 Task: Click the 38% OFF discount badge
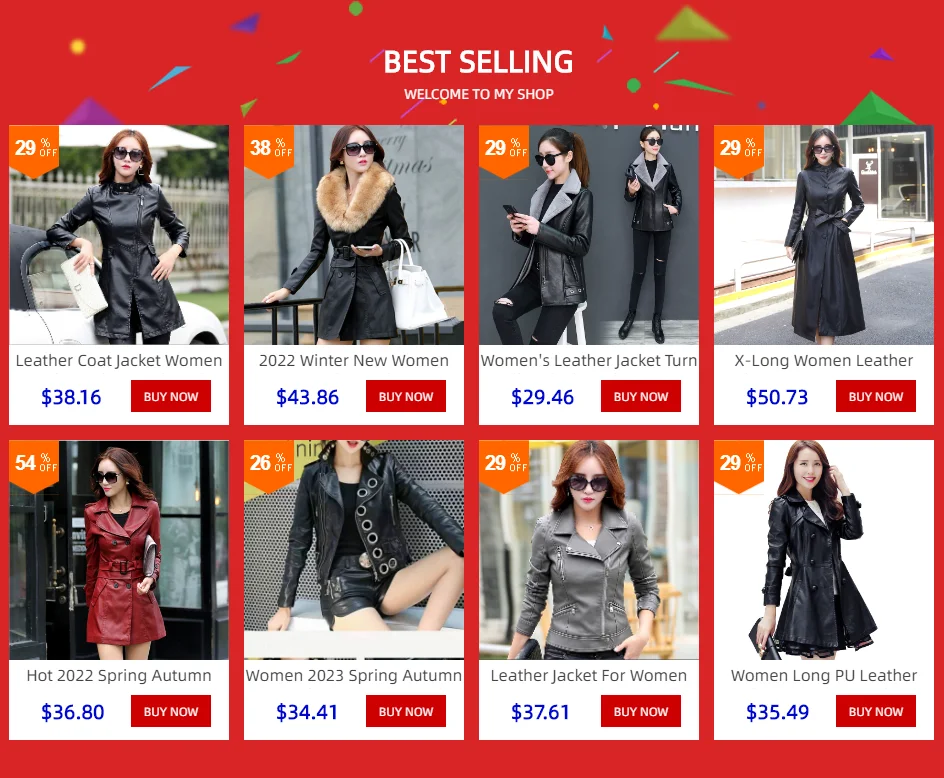tap(269, 151)
